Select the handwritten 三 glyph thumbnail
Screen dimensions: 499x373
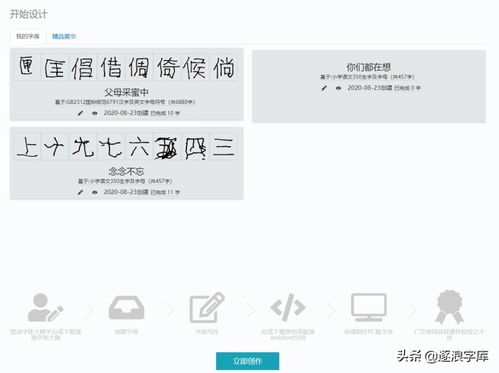pos(224,147)
